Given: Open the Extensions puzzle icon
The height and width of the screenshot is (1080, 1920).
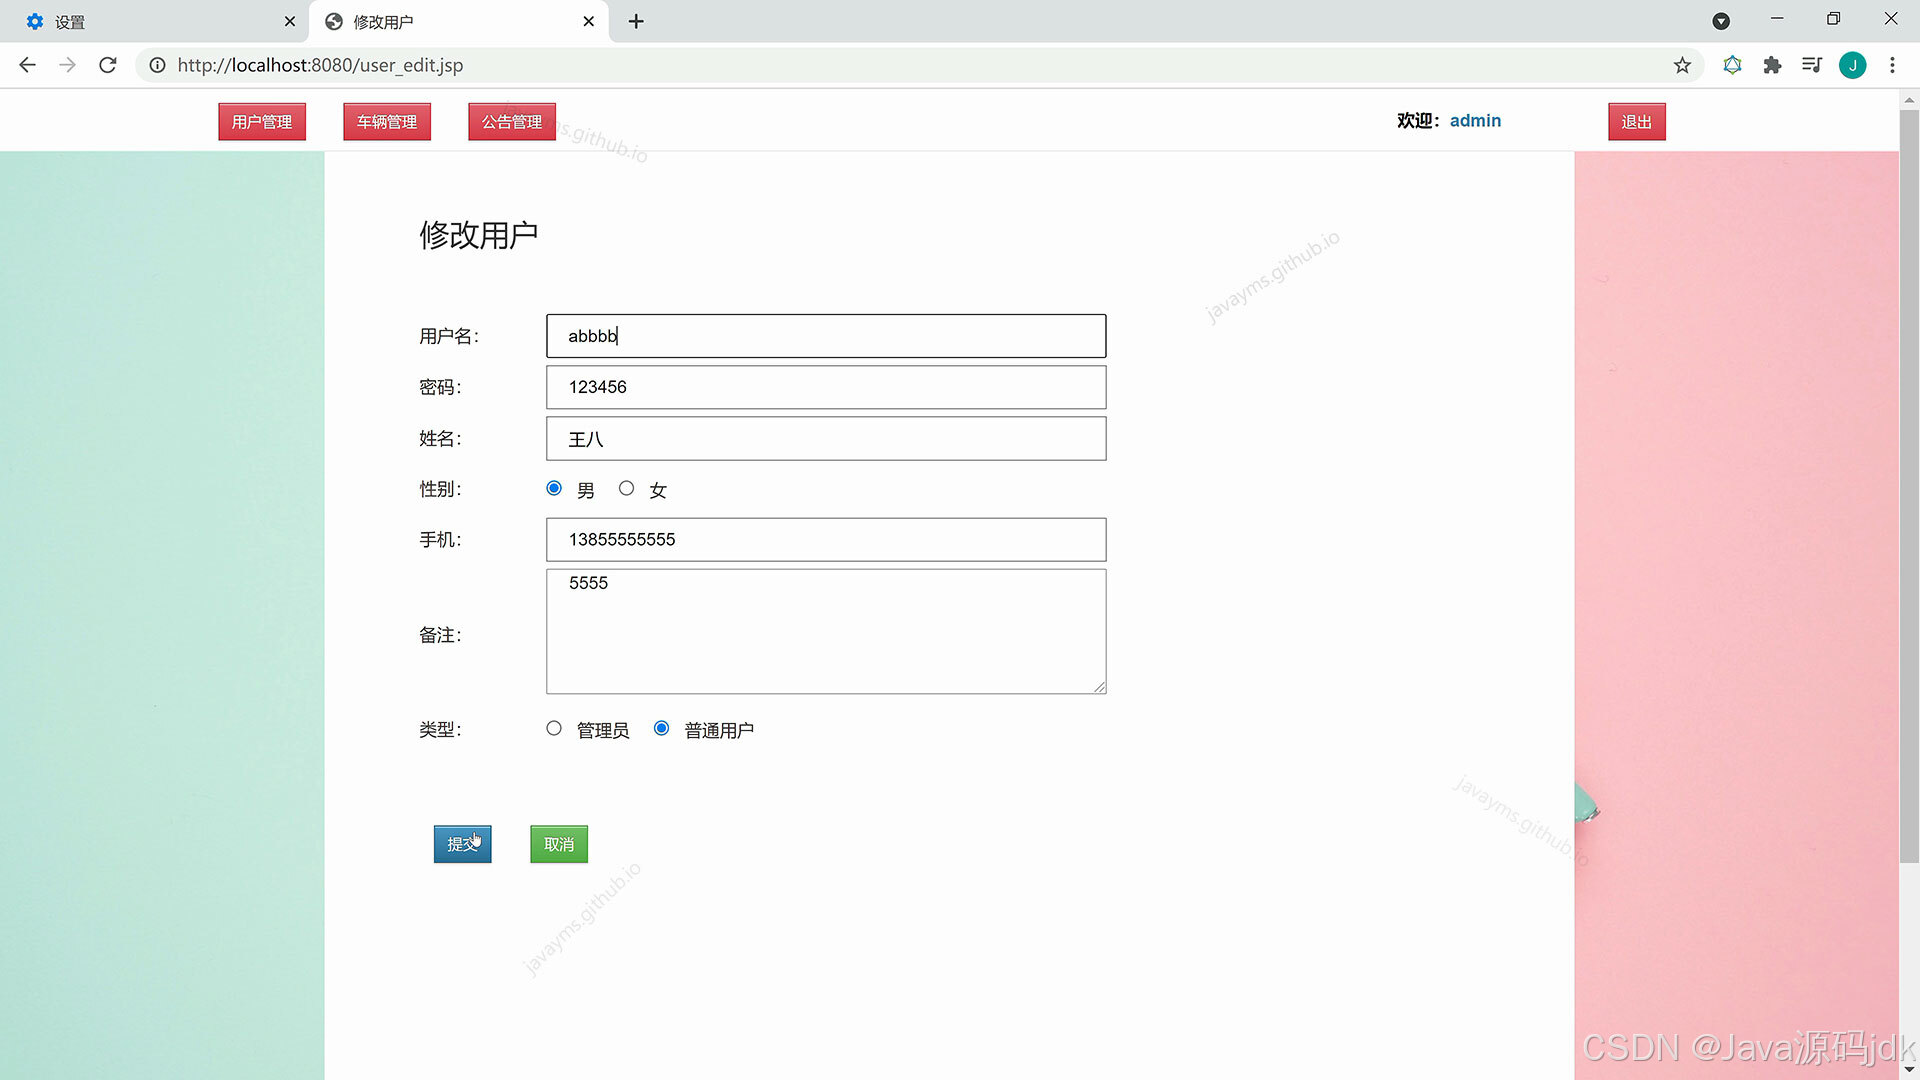Looking at the screenshot, I should [1772, 65].
